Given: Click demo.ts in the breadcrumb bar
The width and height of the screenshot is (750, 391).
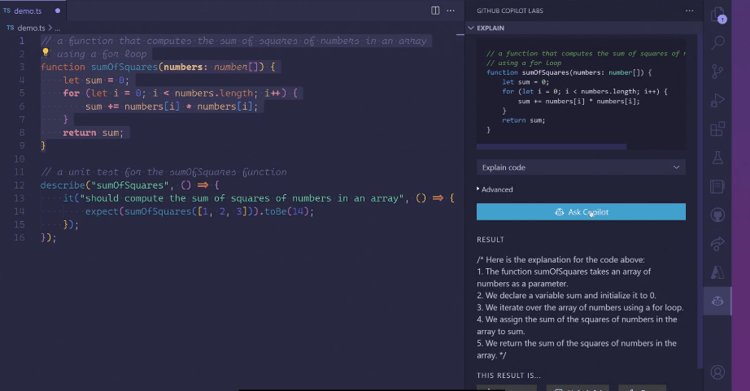Looking at the screenshot, I should point(31,28).
